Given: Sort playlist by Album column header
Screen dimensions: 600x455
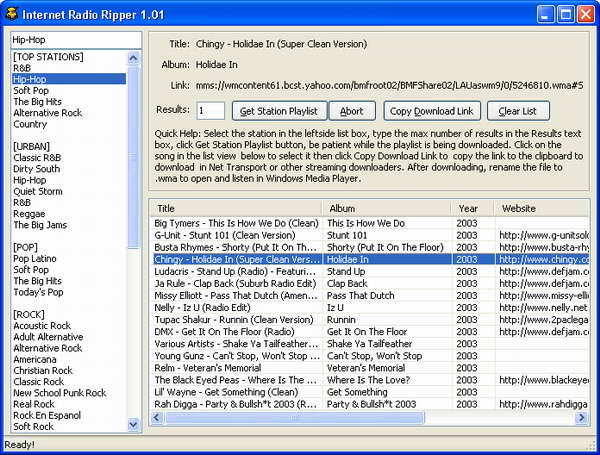Looking at the screenshot, I should 386,209.
